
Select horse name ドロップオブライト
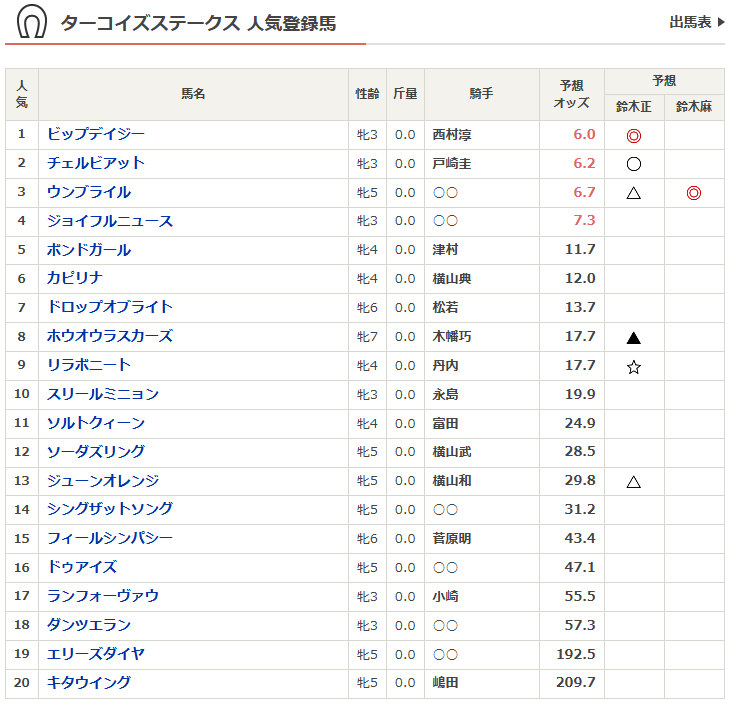110,307
